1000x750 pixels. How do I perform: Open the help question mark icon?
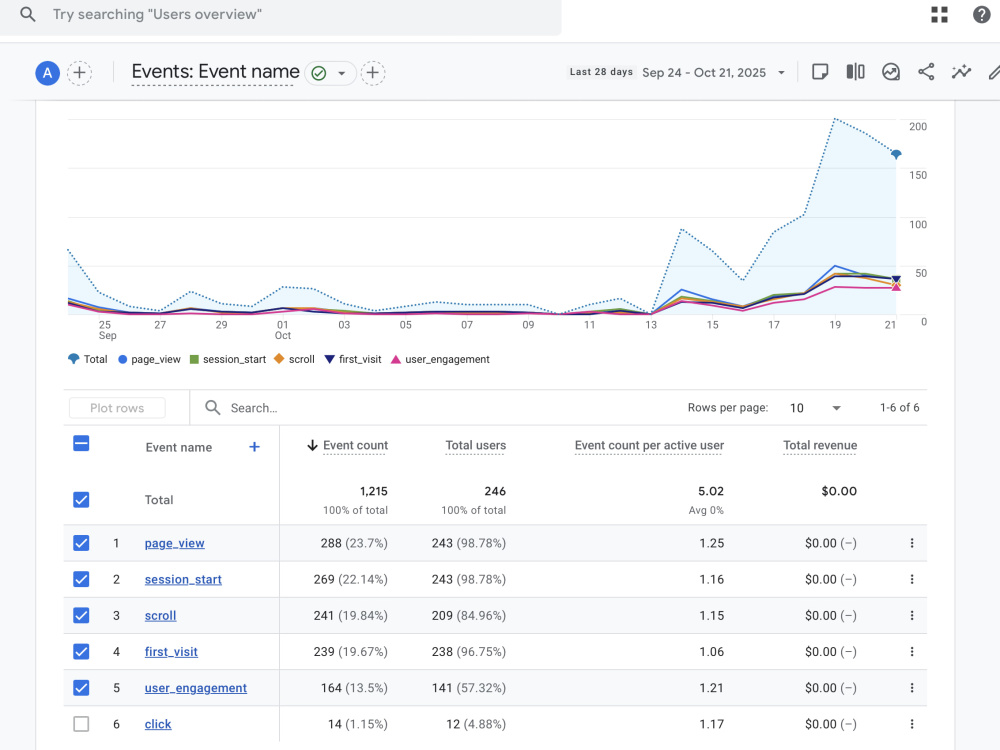pyautogui.click(x=982, y=14)
